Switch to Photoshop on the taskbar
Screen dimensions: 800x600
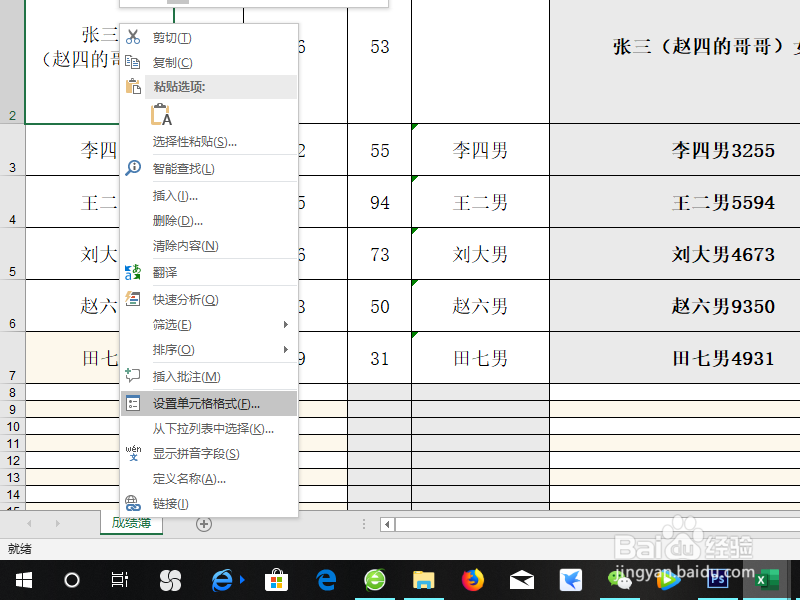(x=717, y=580)
